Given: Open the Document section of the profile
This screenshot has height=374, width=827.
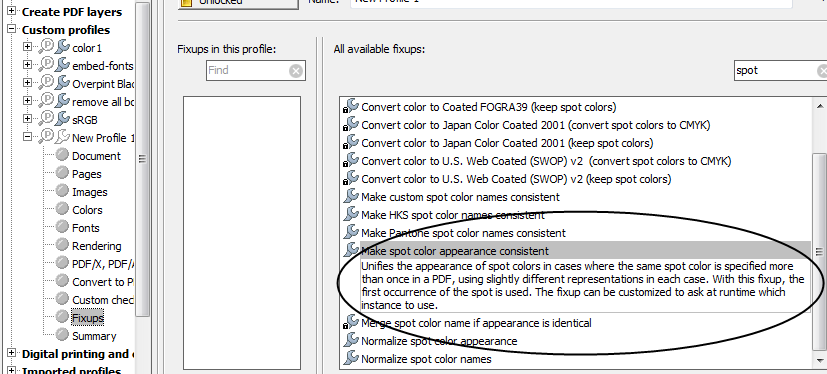Looking at the screenshot, I should 96,156.
